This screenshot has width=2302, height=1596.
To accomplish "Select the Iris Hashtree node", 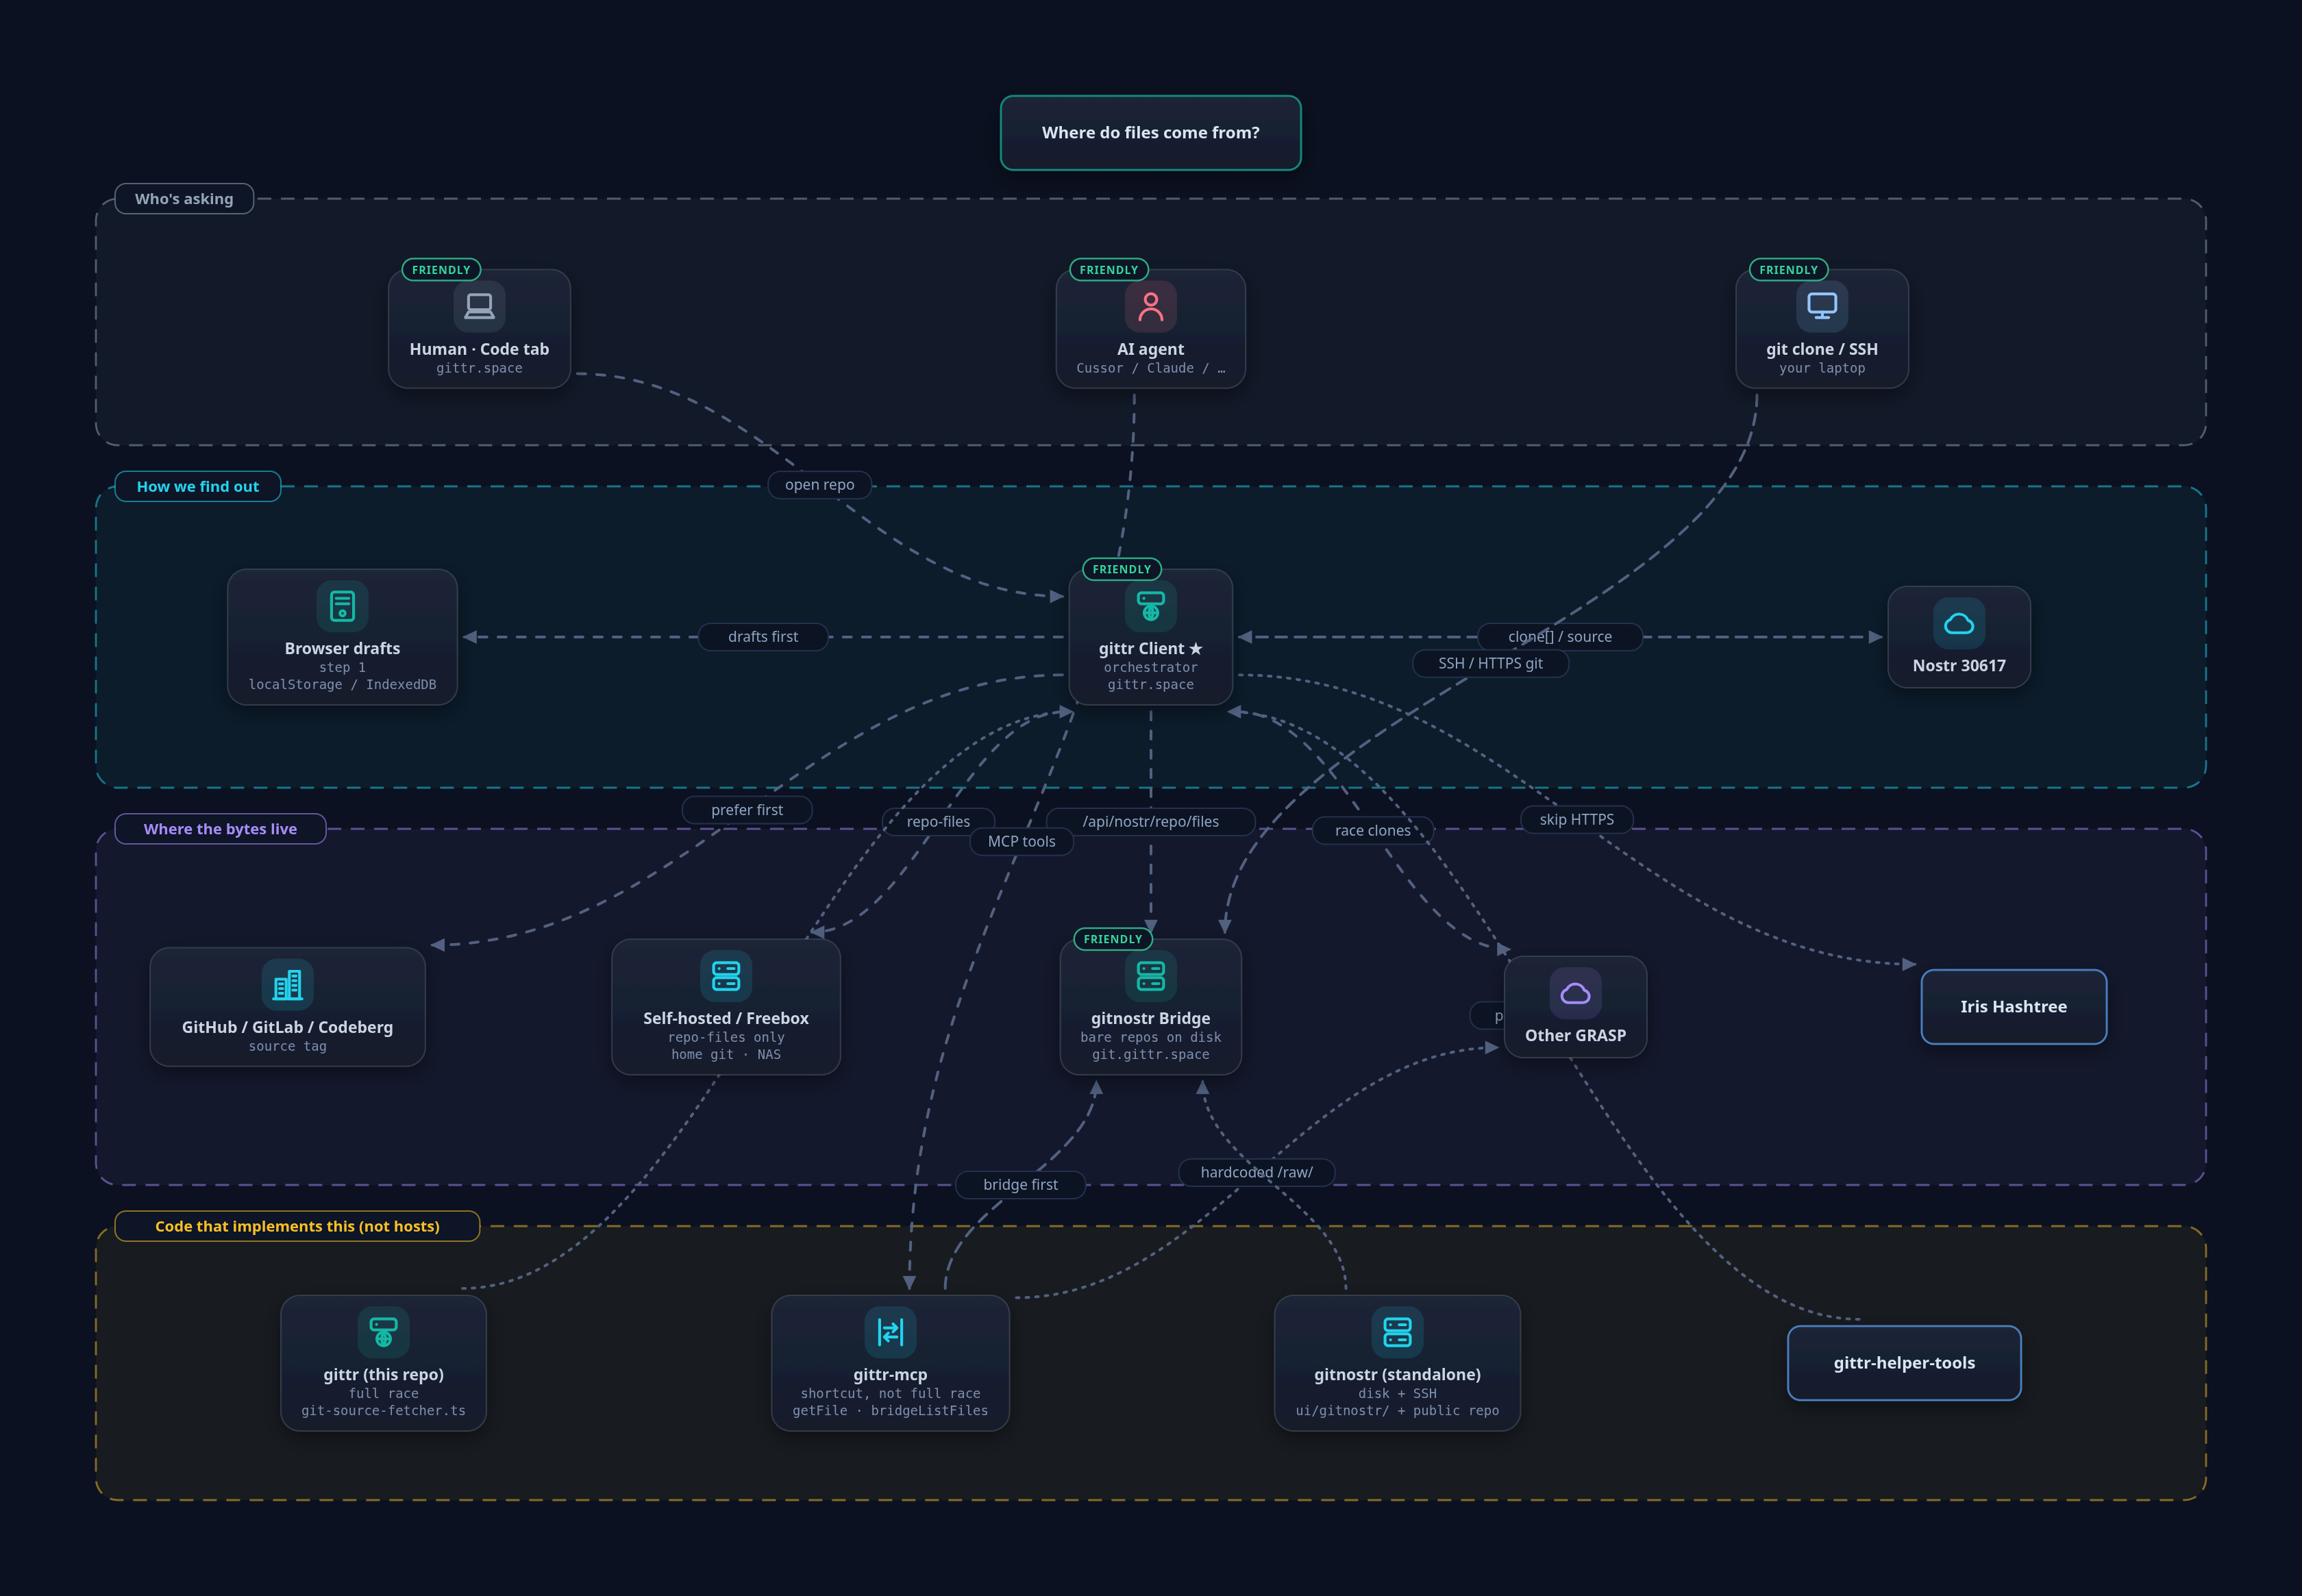I will [2013, 1007].
